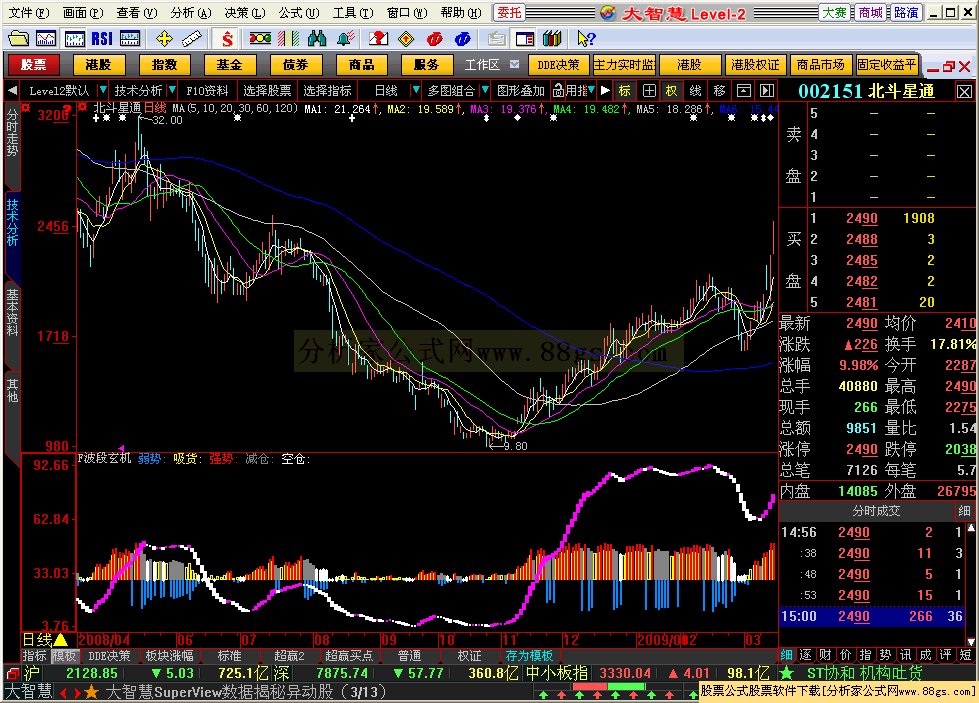Viewport: 979px width, 703px height.
Task: Switch the bottom panel to 模板 mode
Action: click(64, 656)
